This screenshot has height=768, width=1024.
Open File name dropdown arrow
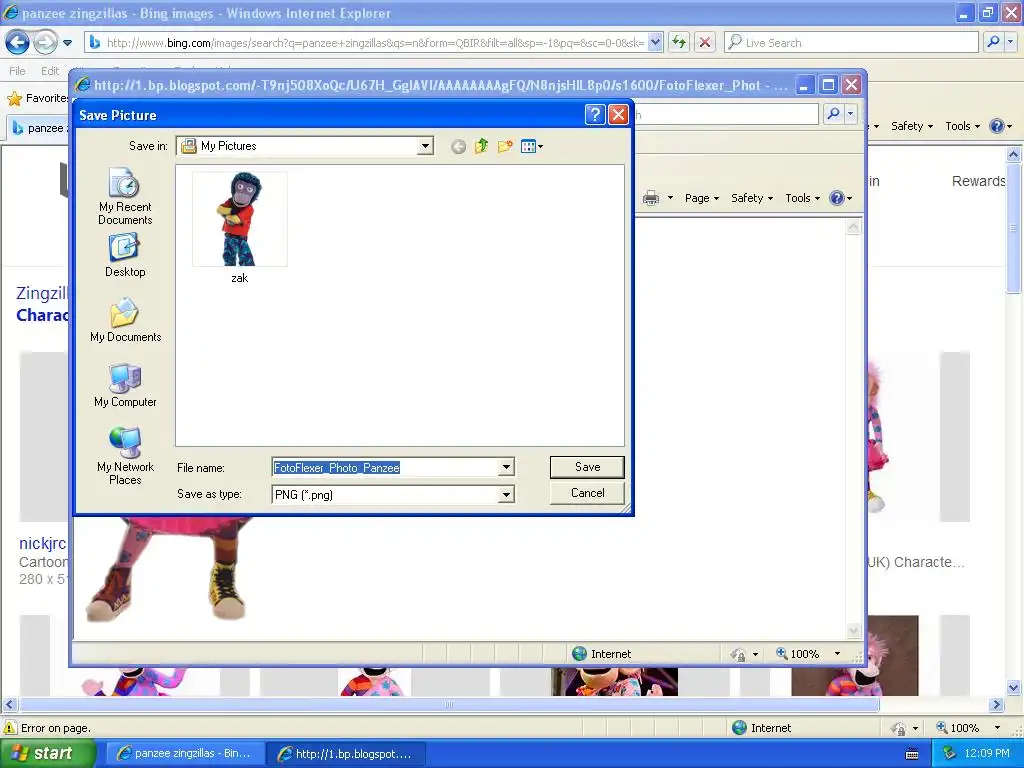tap(506, 467)
